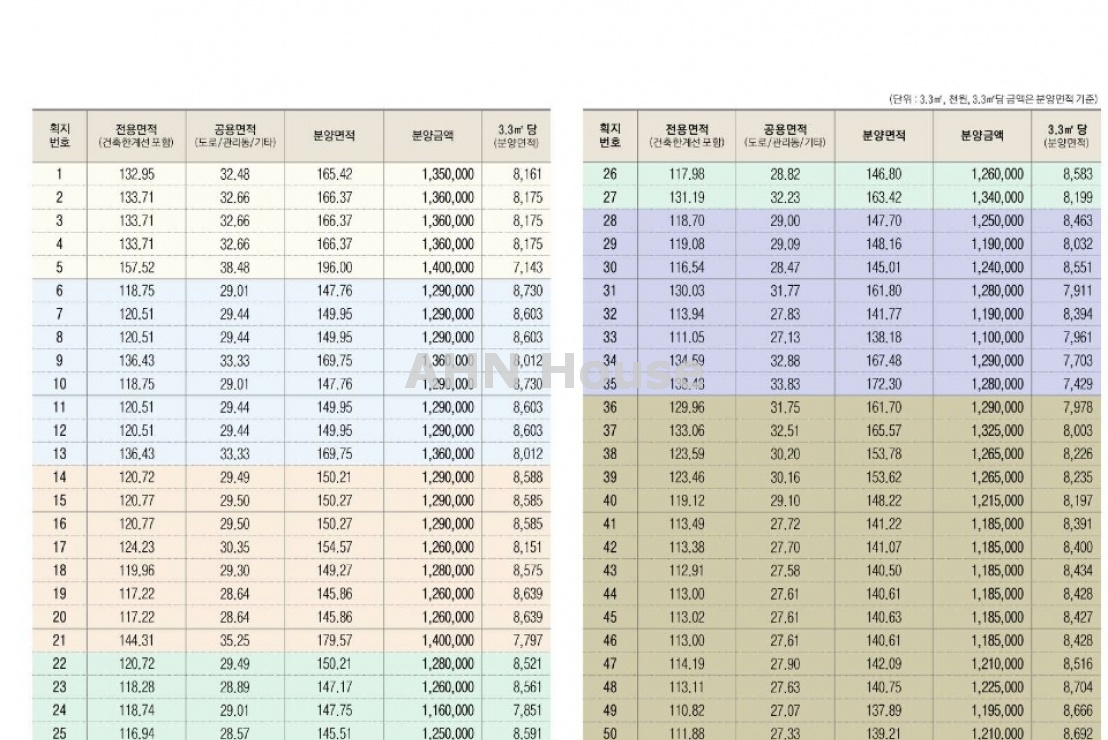This screenshot has width=1108, height=740.
Task: Click the value 7,851 in lot 24 row
Action: pos(527,710)
